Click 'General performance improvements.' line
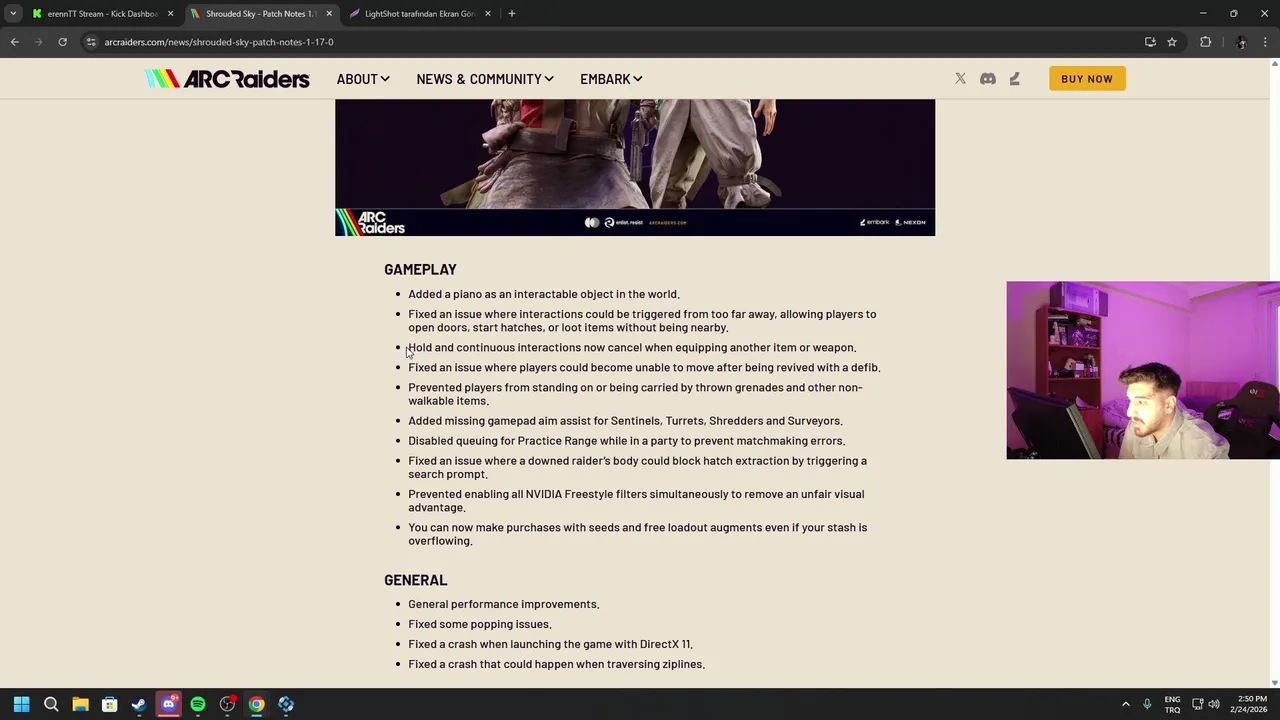The width and height of the screenshot is (1280, 720). pyautogui.click(x=504, y=604)
